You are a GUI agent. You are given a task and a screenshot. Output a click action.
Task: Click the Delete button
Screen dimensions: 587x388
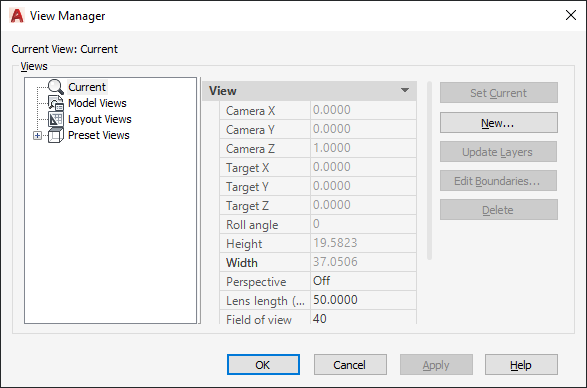(x=499, y=210)
